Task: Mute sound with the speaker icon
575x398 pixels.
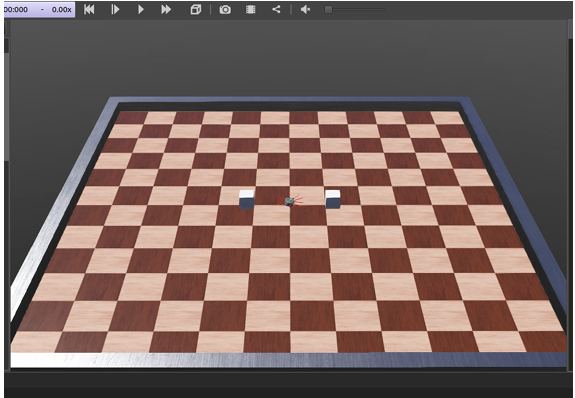Action: coord(305,10)
